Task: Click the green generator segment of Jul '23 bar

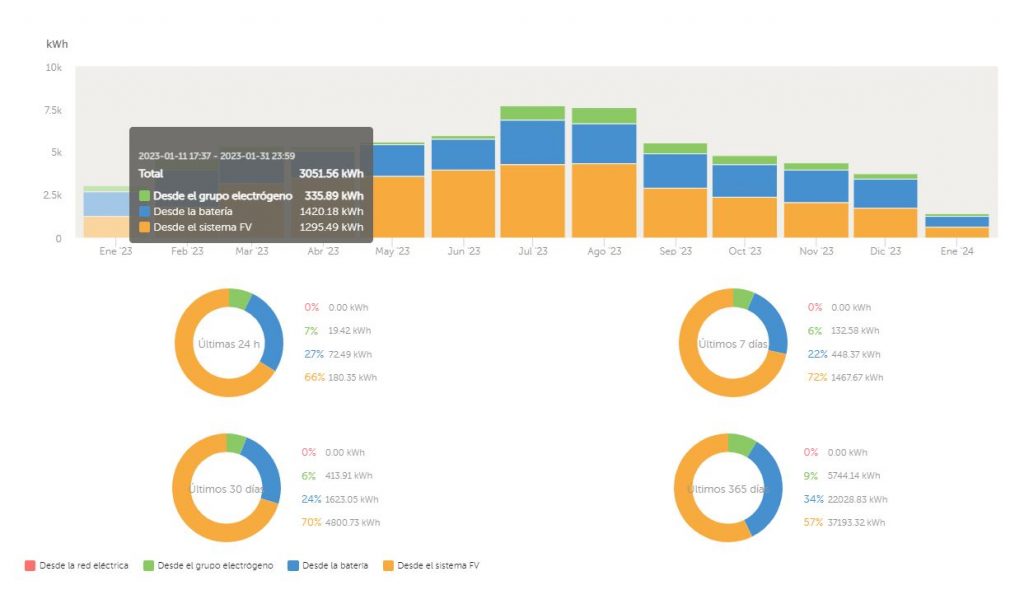Action: (532, 113)
